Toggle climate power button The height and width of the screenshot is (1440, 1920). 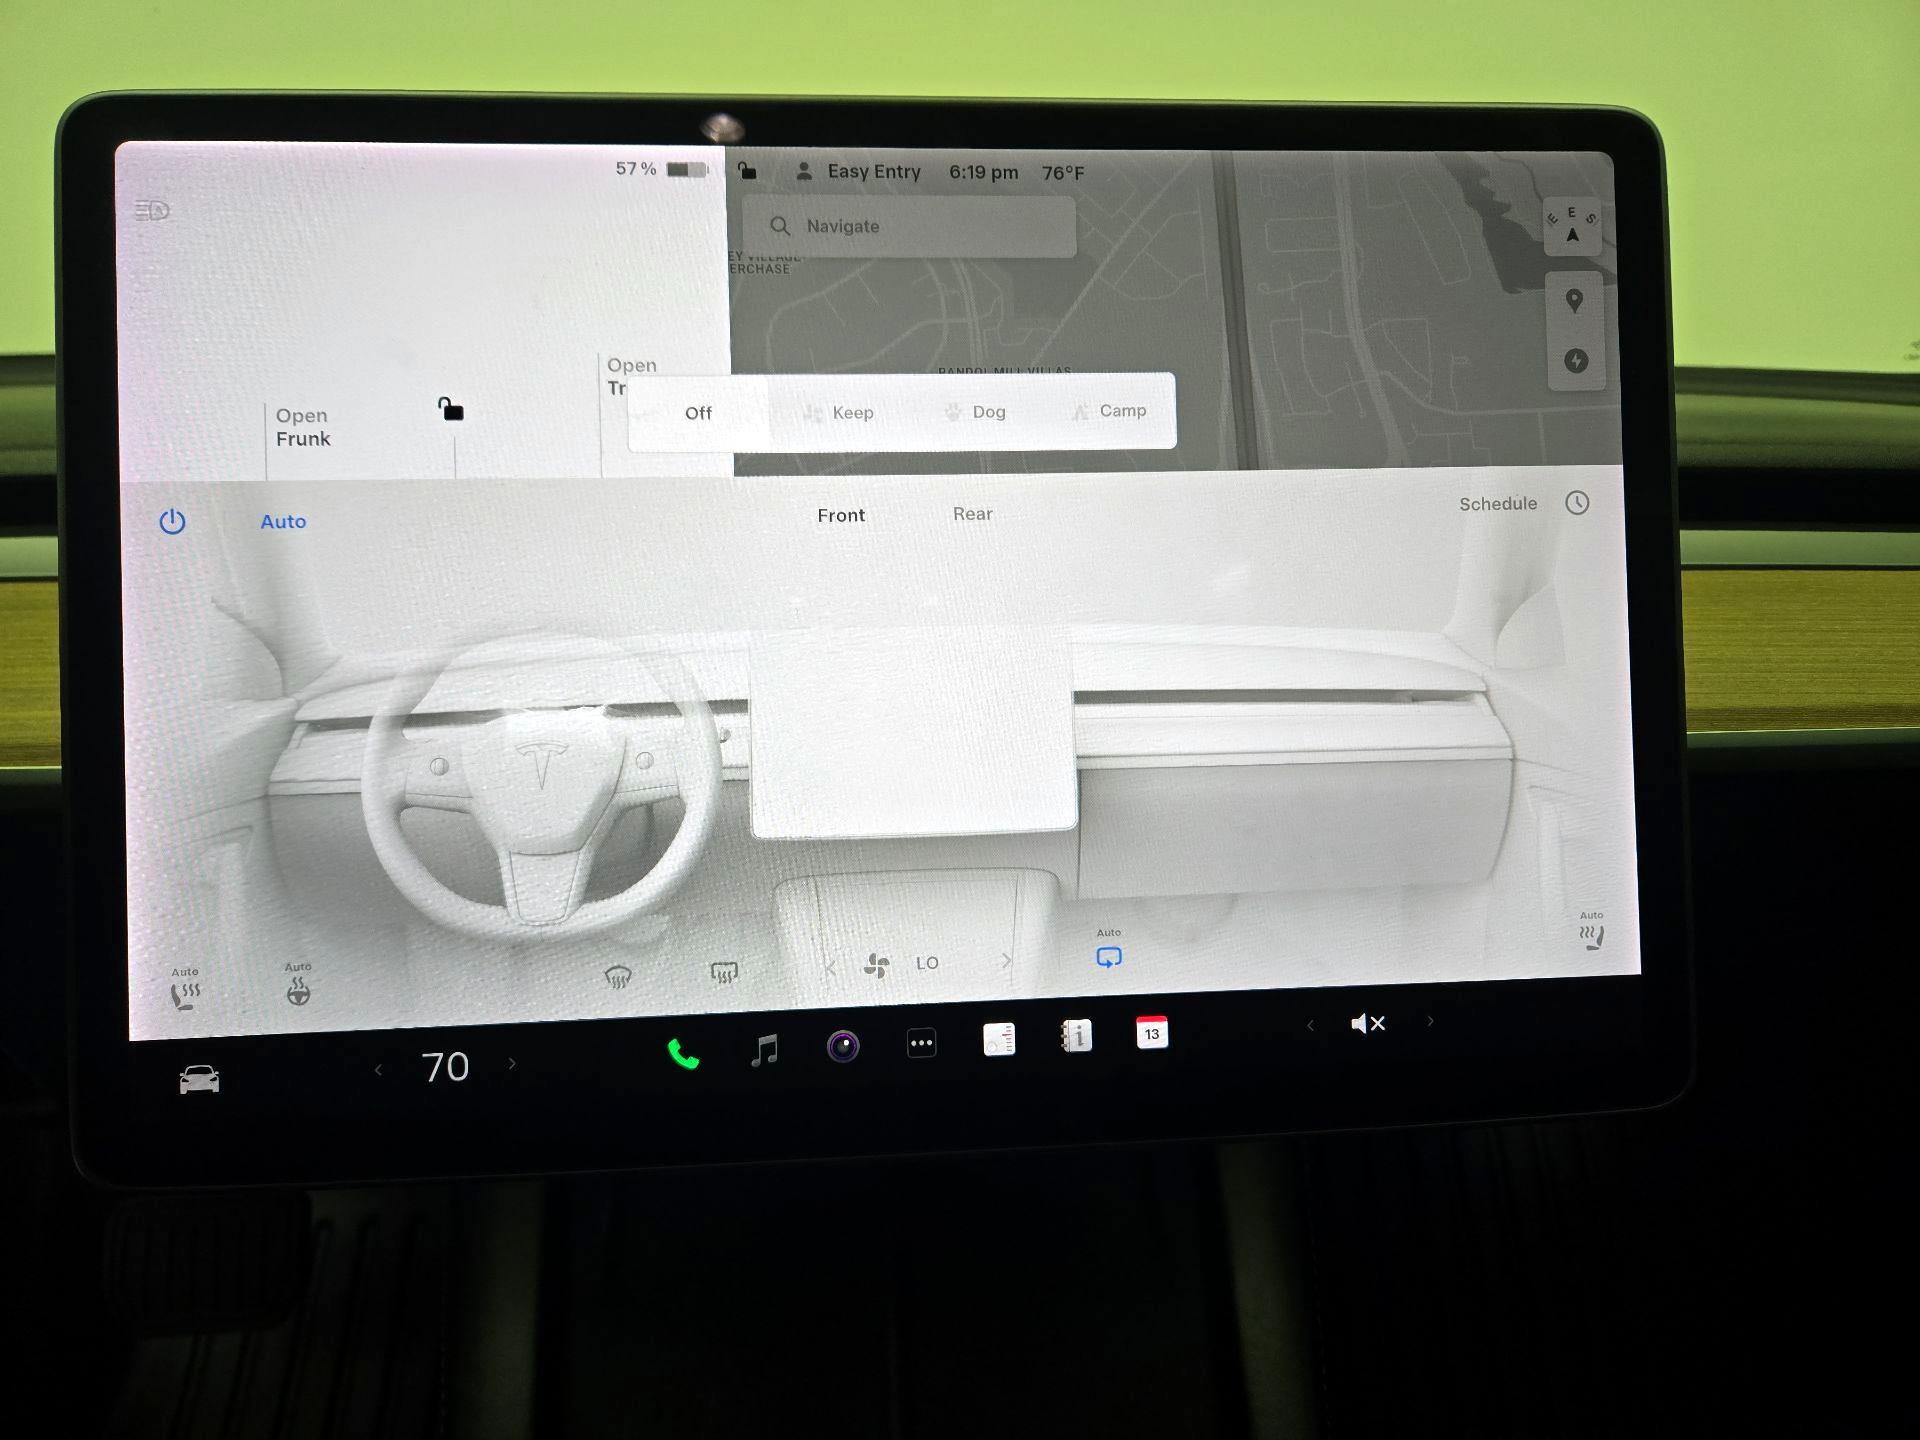point(172,522)
